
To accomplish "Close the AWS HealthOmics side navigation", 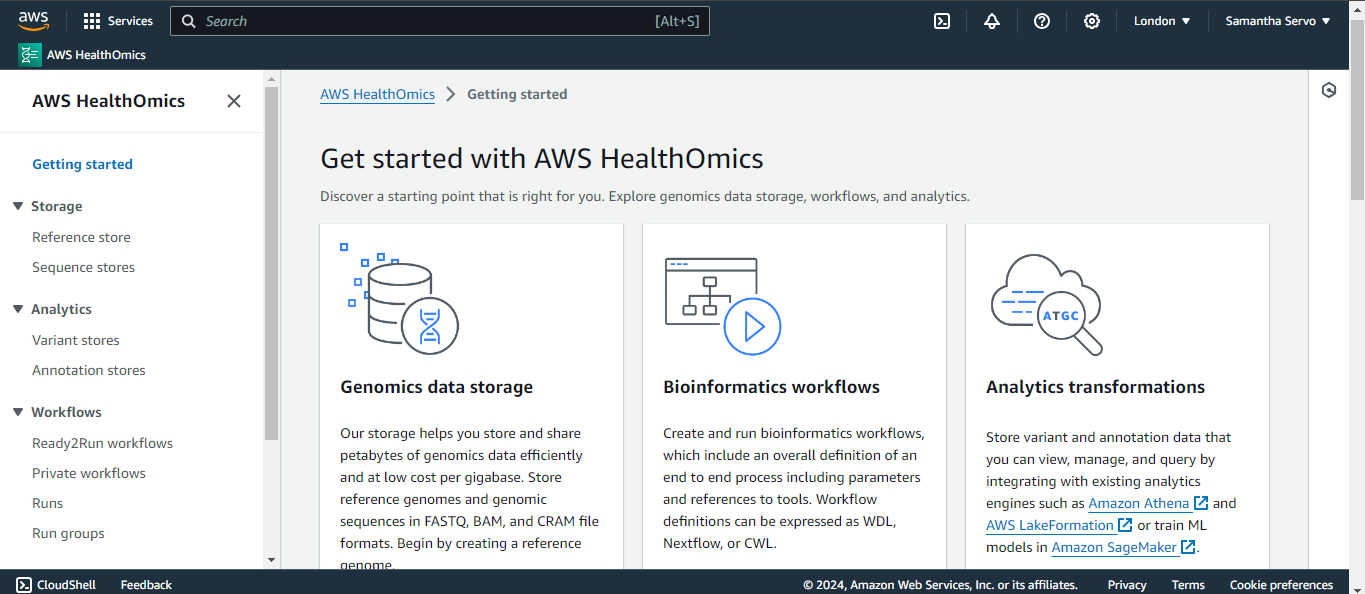I will point(234,101).
